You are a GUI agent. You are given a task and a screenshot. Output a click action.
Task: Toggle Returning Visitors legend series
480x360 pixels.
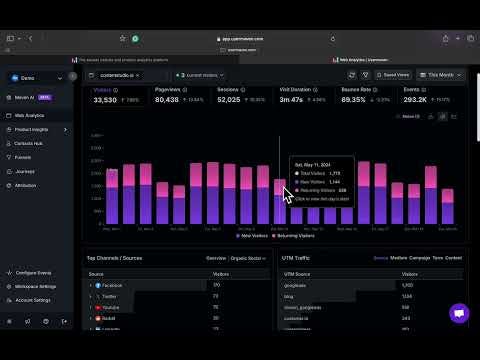pos(293,236)
